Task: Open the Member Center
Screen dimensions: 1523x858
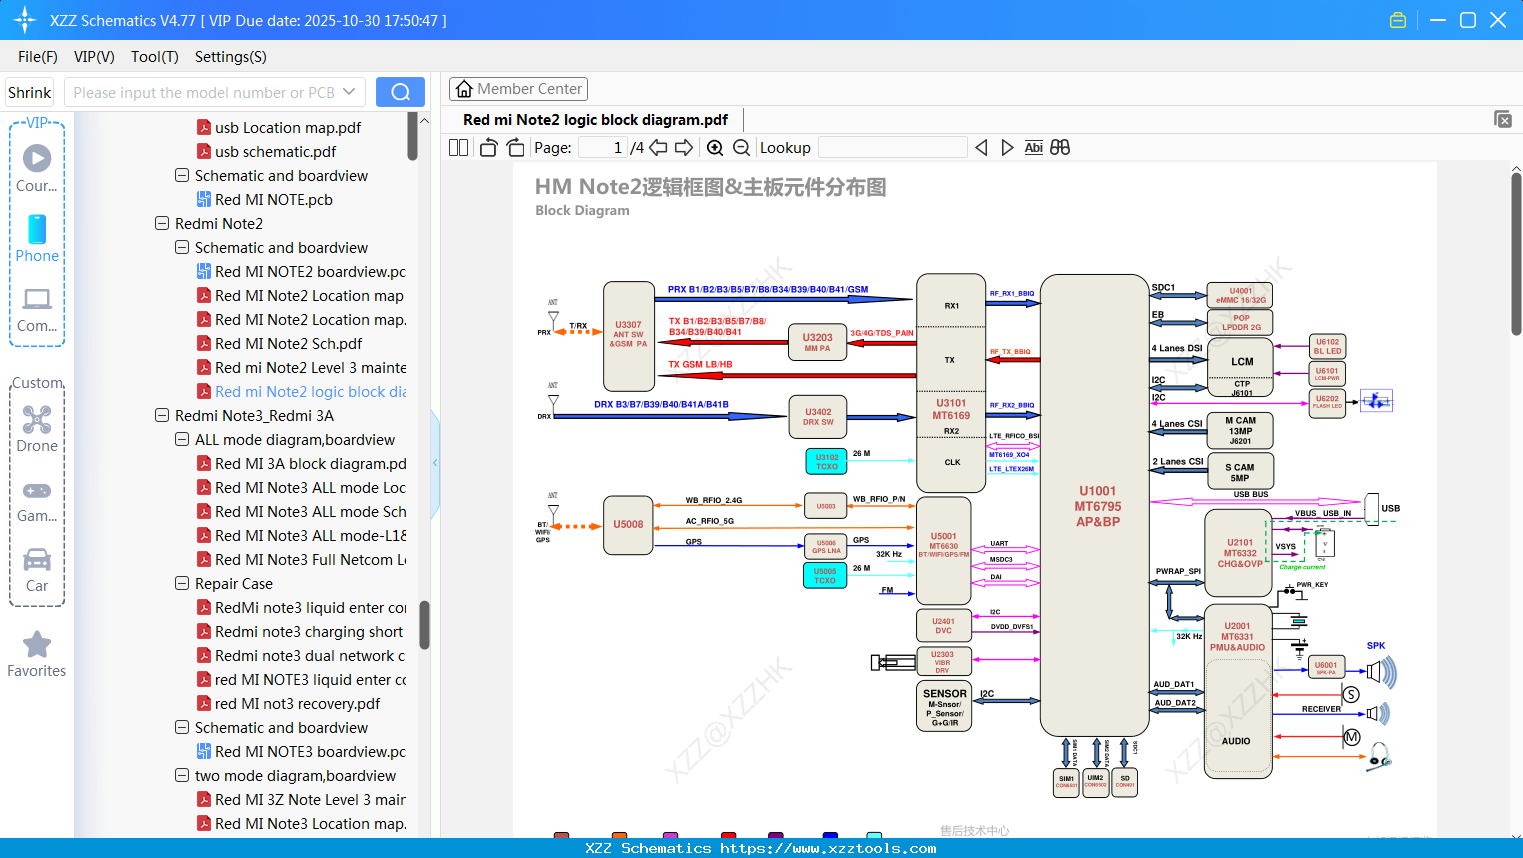Action: 518,89
